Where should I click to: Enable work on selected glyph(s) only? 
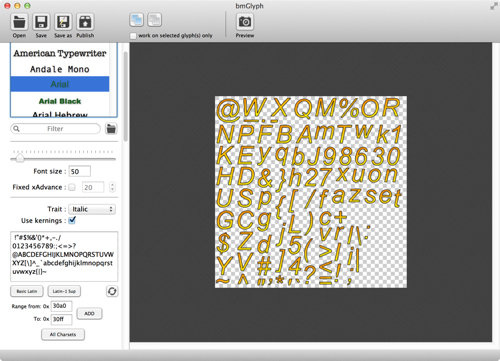pos(133,36)
